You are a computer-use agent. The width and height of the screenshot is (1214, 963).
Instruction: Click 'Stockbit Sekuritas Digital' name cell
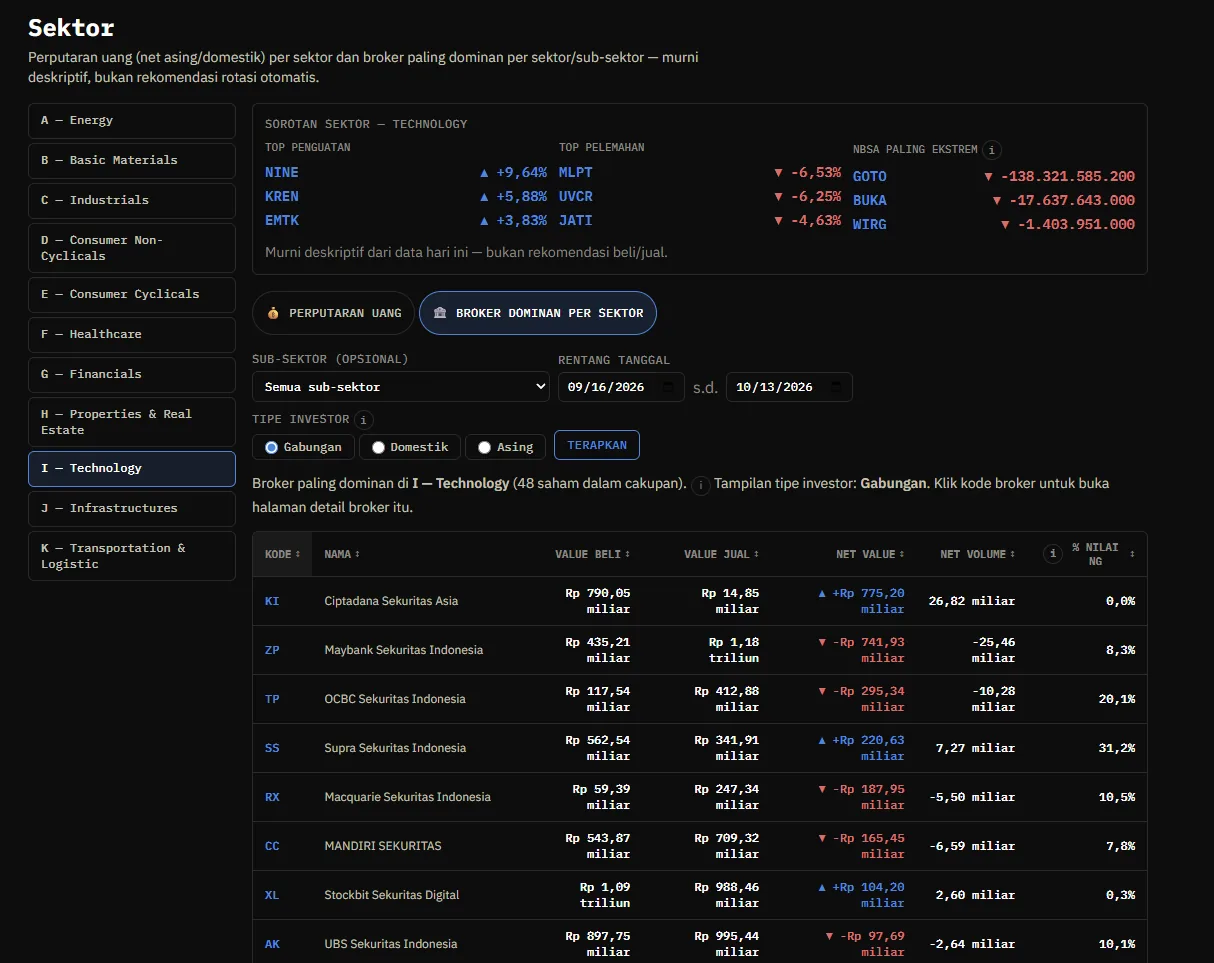392,895
